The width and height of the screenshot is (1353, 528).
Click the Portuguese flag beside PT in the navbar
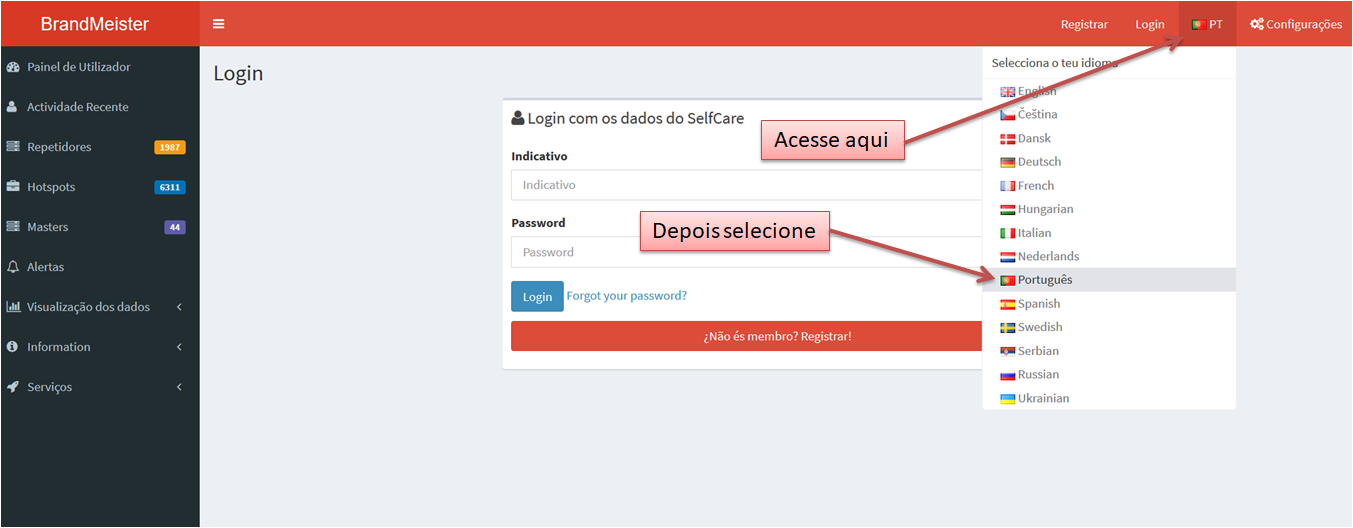point(1198,24)
